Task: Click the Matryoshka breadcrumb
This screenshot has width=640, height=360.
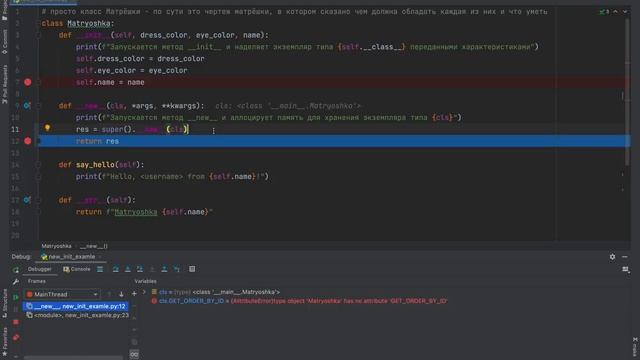Action: click(x=56, y=246)
